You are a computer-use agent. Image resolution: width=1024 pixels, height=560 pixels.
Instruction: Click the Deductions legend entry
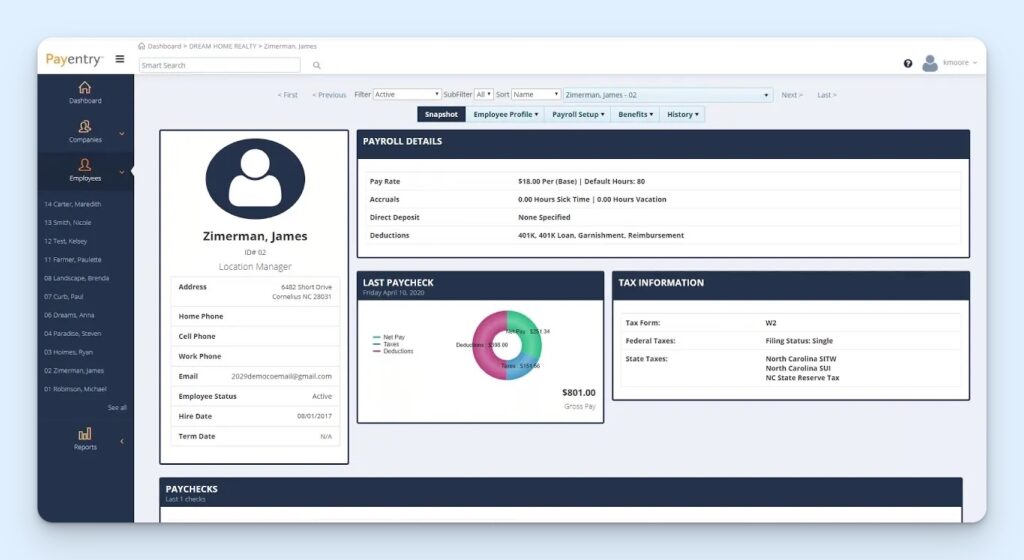(393, 351)
